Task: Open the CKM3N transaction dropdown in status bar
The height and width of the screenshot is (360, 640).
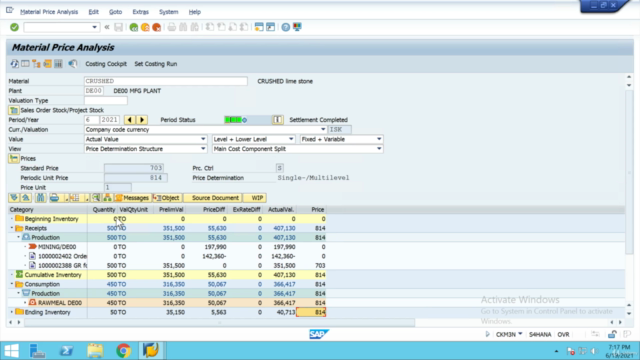Action: pos(520,334)
